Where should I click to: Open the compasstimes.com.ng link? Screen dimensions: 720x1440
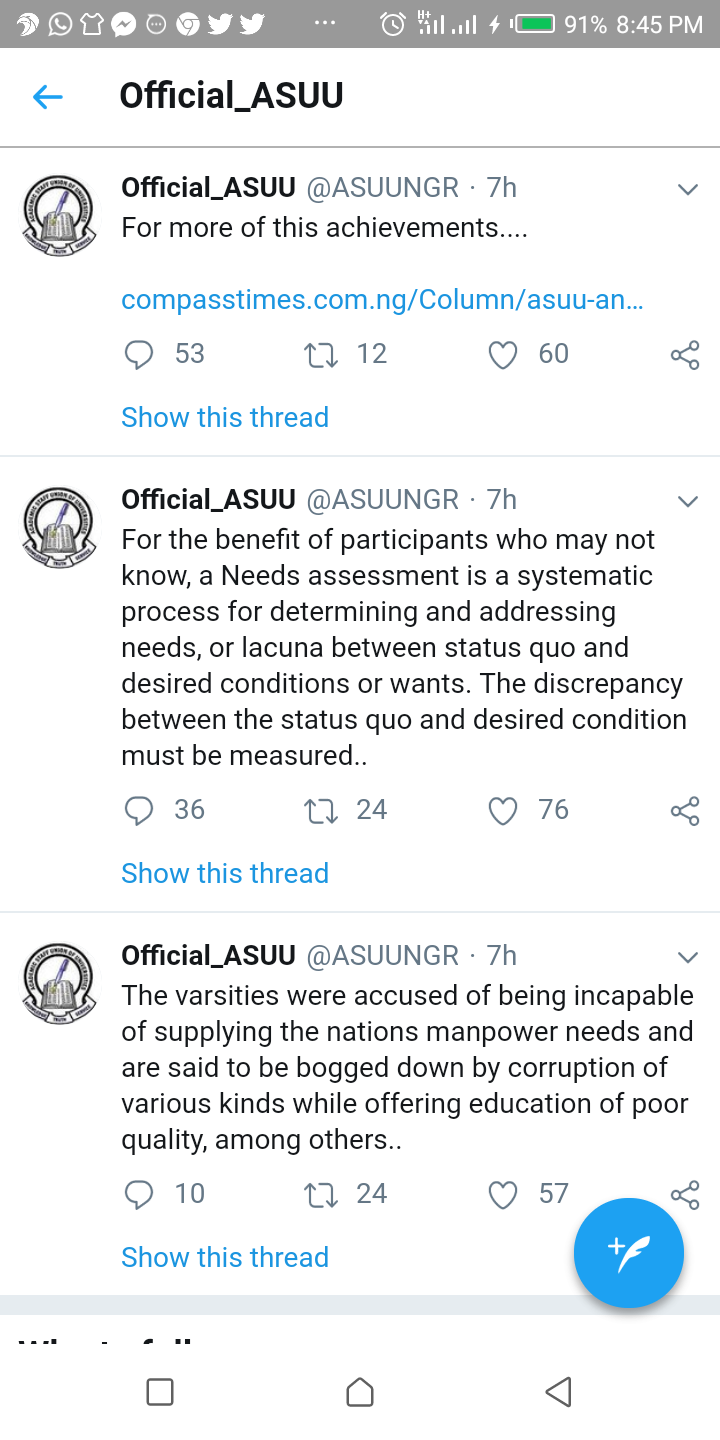[382, 300]
